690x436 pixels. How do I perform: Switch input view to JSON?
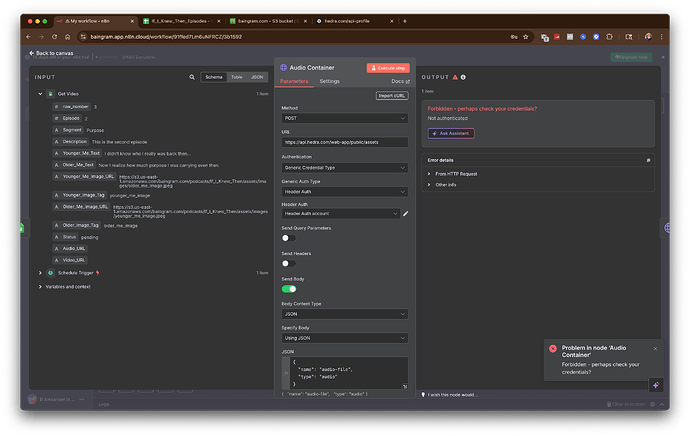[x=257, y=77]
